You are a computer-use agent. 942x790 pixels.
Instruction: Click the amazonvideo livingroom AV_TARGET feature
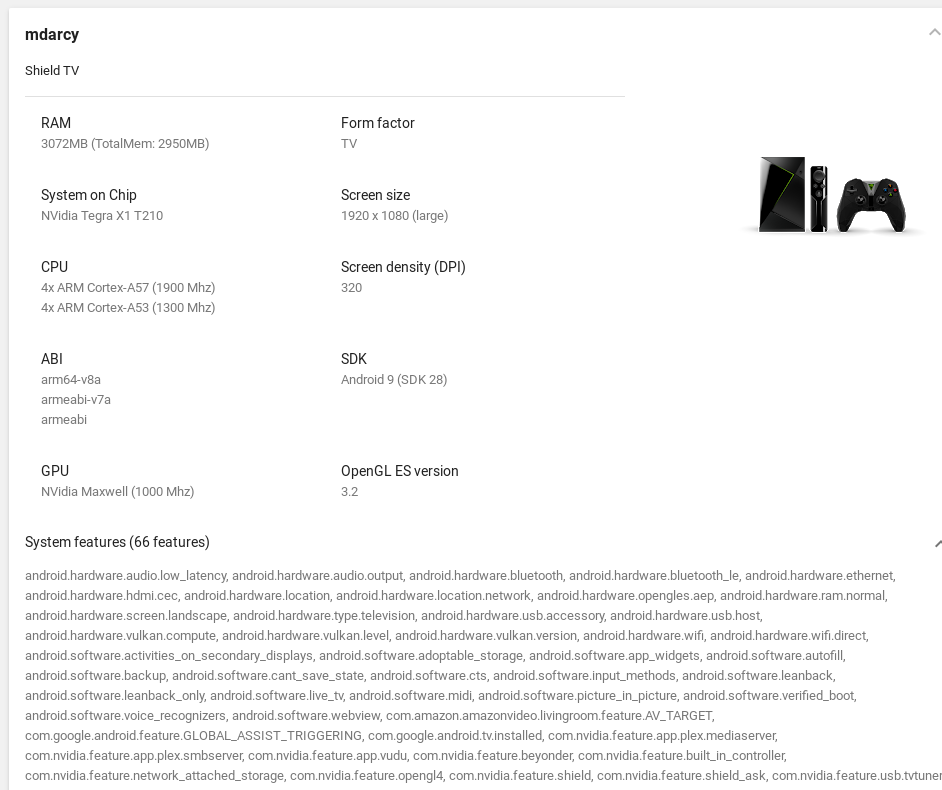click(548, 716)
